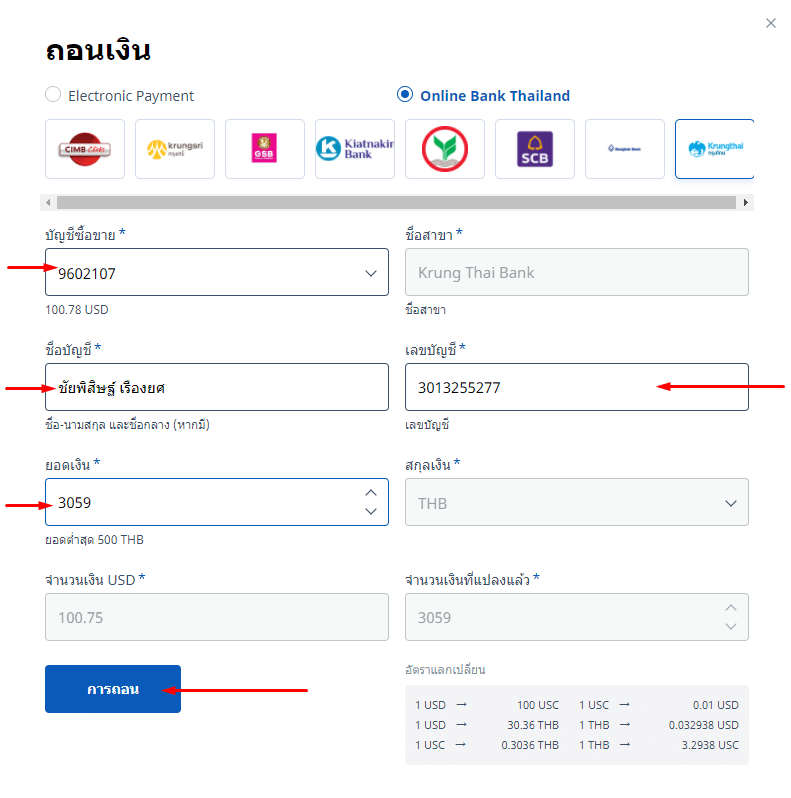Select the Bangkok Bank logo
The width and height of the screenshot is (791, 798).
(625, 149)
